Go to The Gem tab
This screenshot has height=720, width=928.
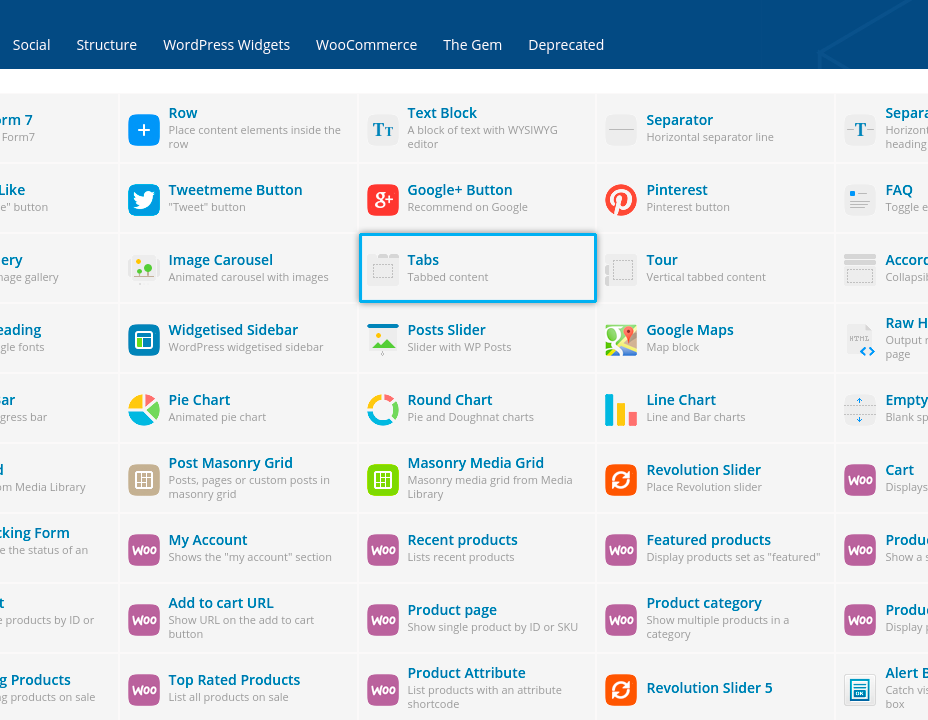click(x=472, y=45)
